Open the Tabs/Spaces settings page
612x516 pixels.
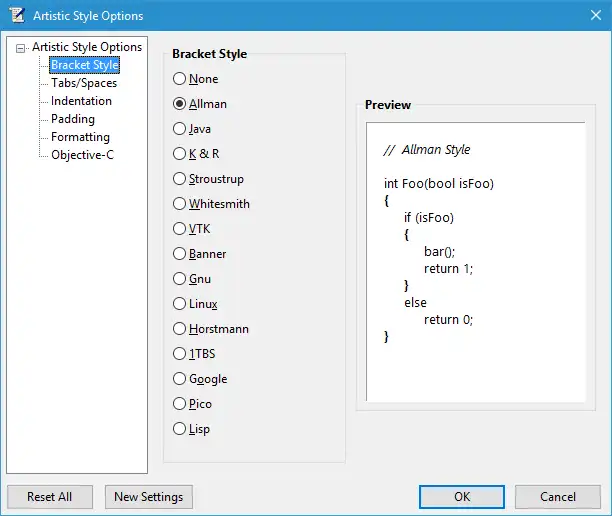tap(84, 83)
